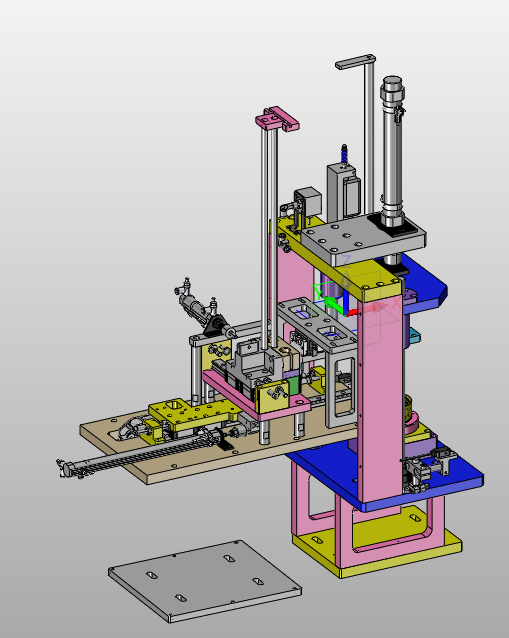Select the pink tray under the center gray fixture
Viewport: 509px width, 638px height.
(x=256, y=397)
